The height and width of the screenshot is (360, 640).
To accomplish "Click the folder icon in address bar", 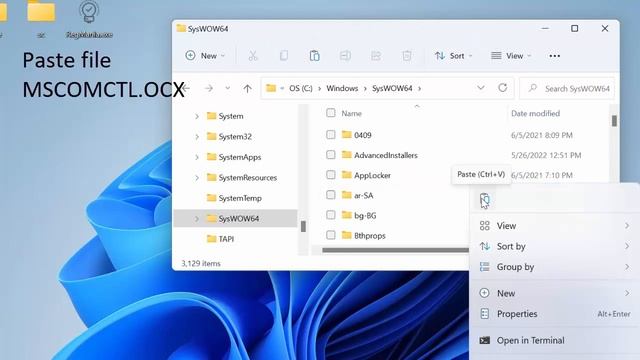I will [271, 88].
